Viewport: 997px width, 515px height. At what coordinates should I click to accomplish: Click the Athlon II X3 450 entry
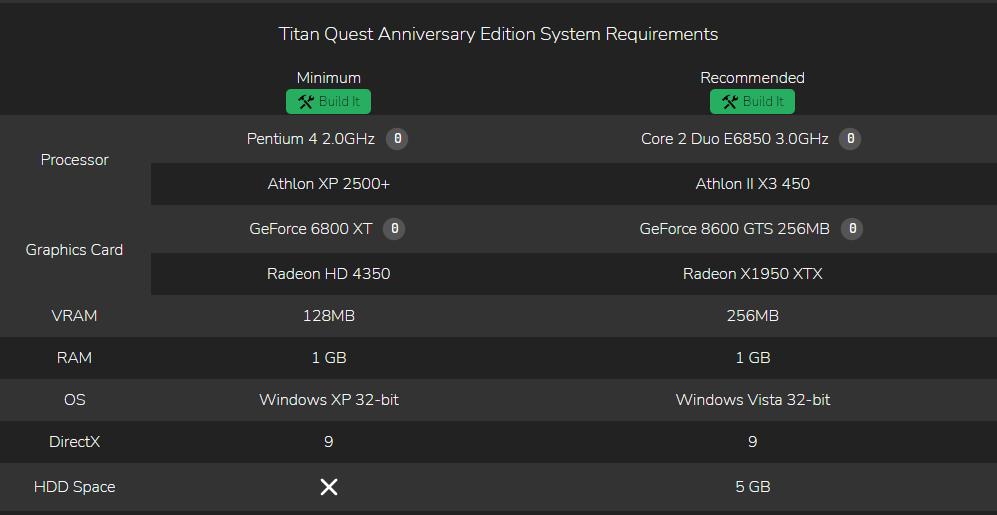(x=752, y=184)
